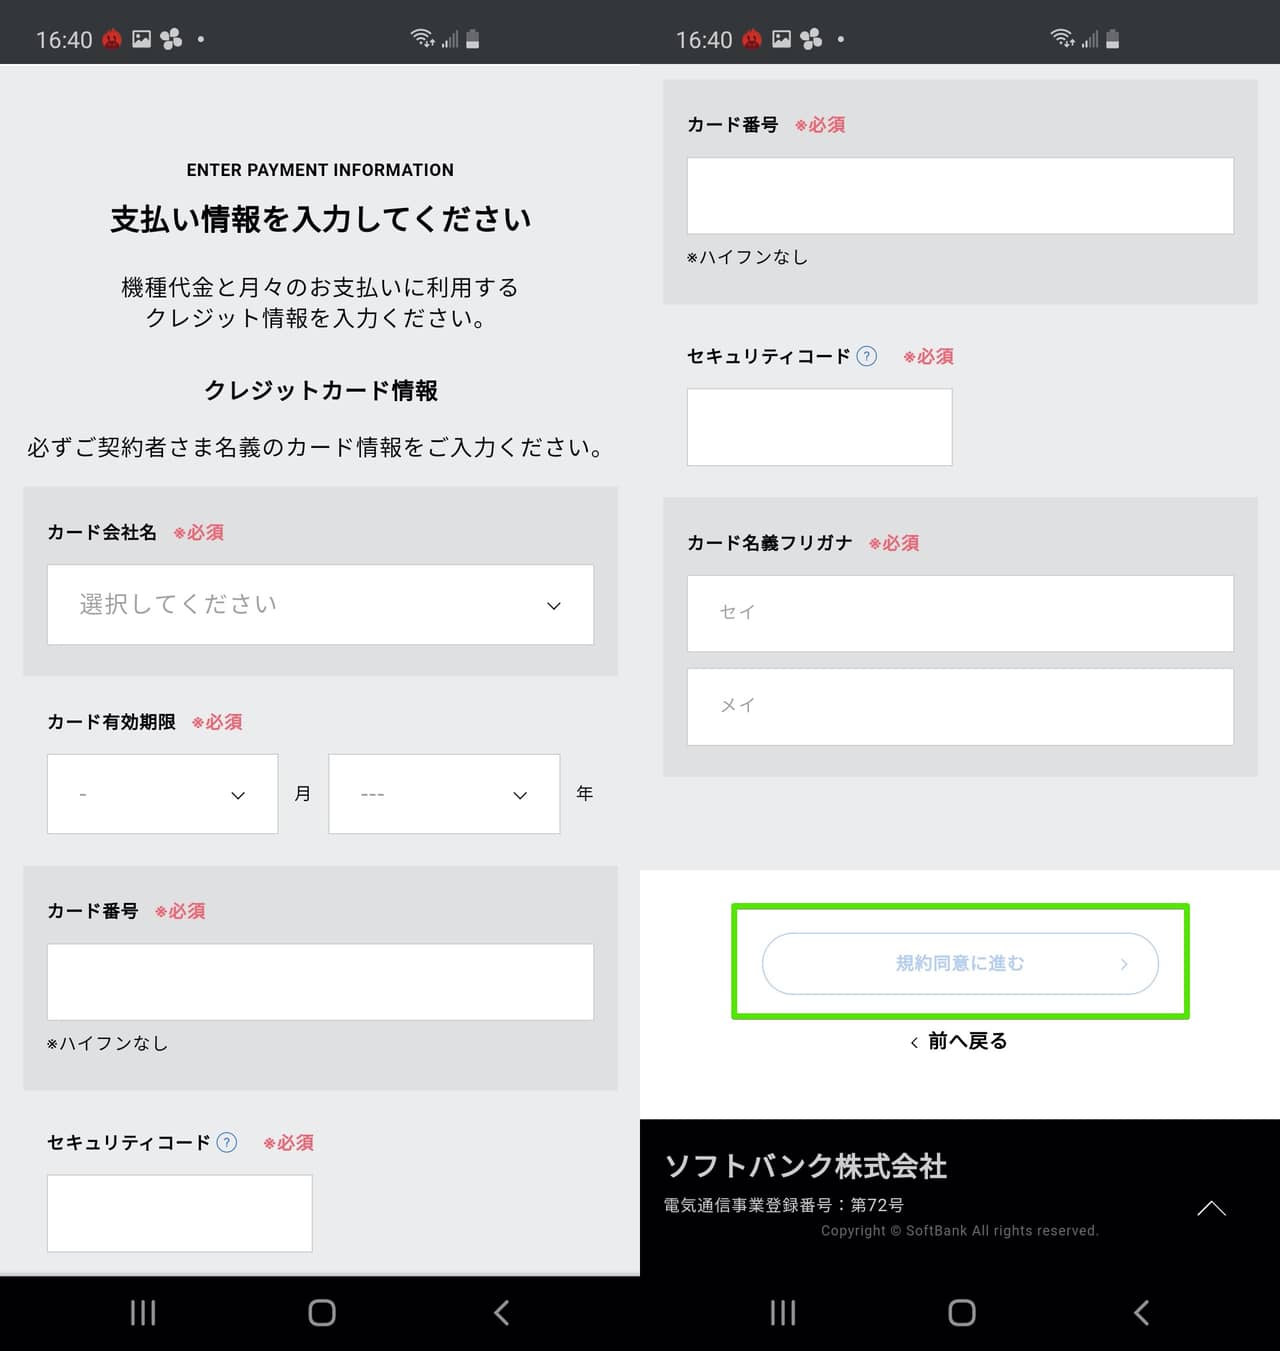Tap security code help icon on right screen
This screenshot has width=1280, height=1351.
click(867, 356)
